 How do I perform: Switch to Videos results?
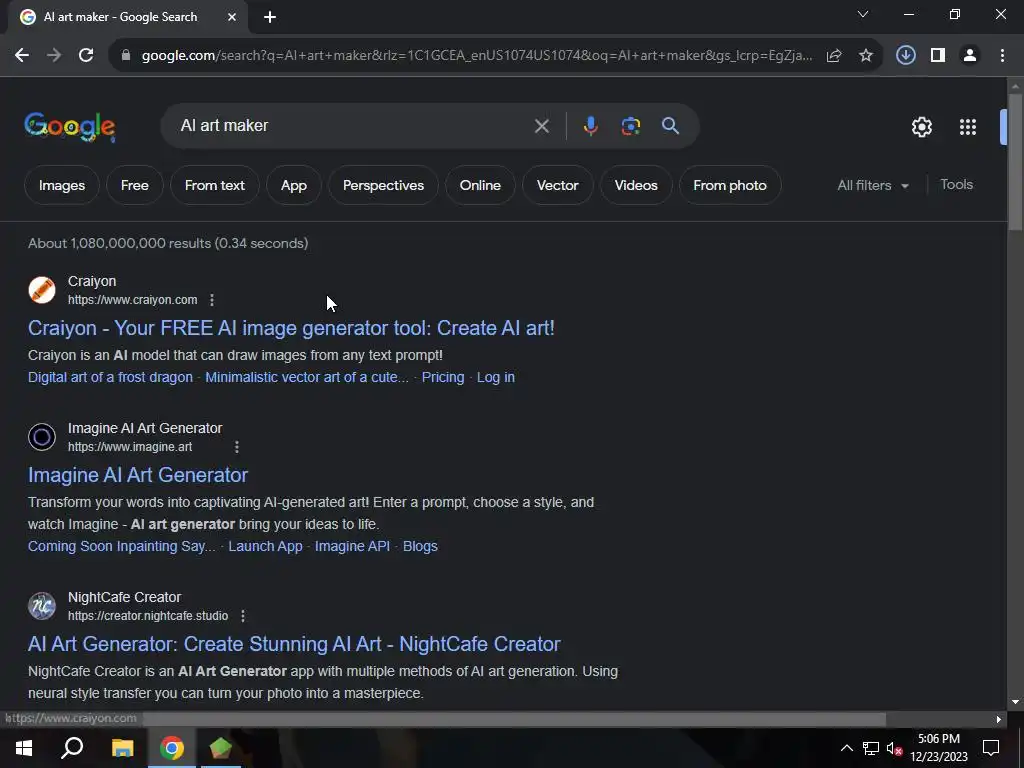pos(636,185)
